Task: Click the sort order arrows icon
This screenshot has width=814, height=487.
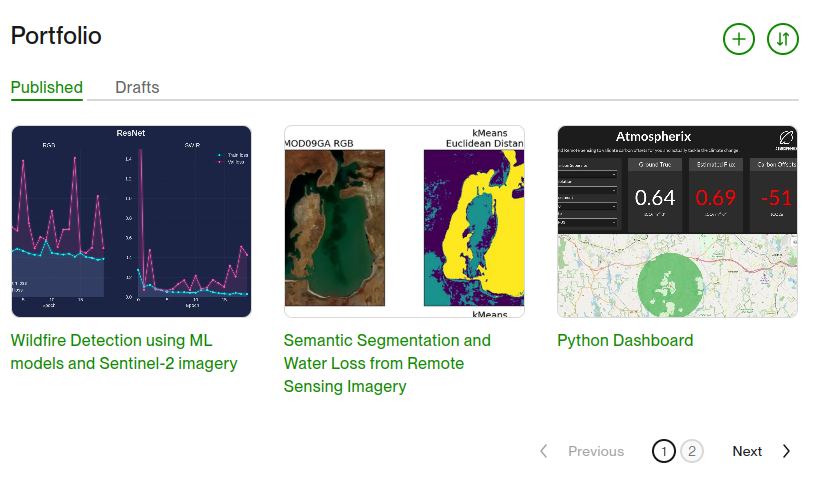Action: point(782,39)
